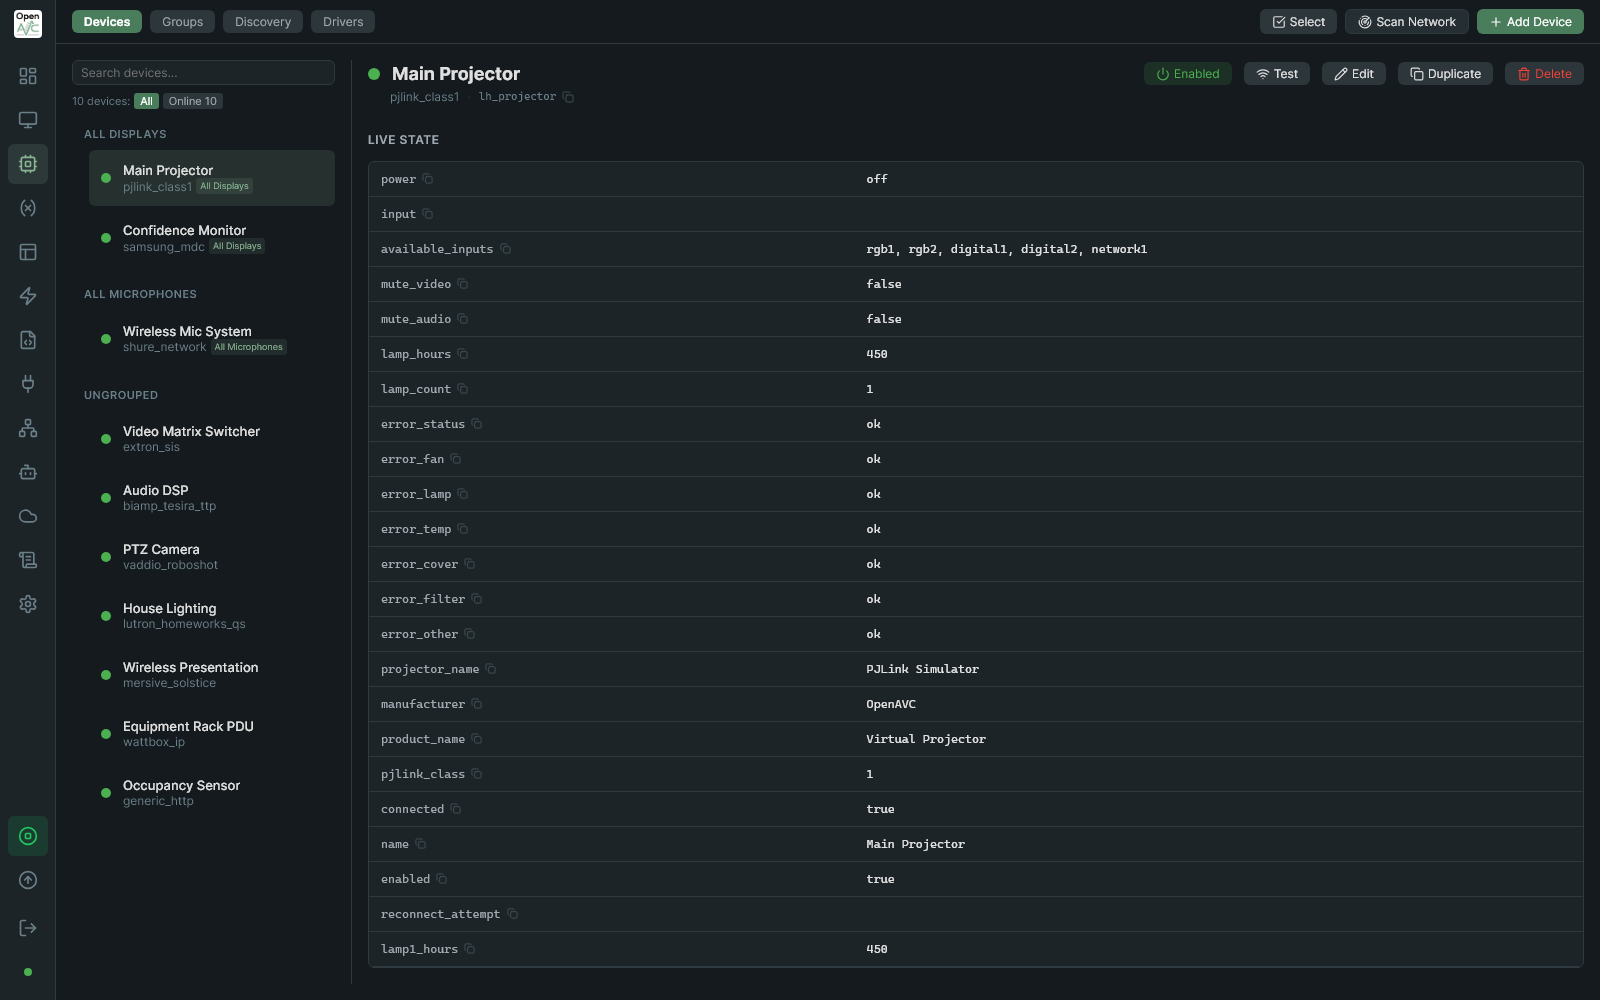Focus the Search devices field

pos(203,73)
